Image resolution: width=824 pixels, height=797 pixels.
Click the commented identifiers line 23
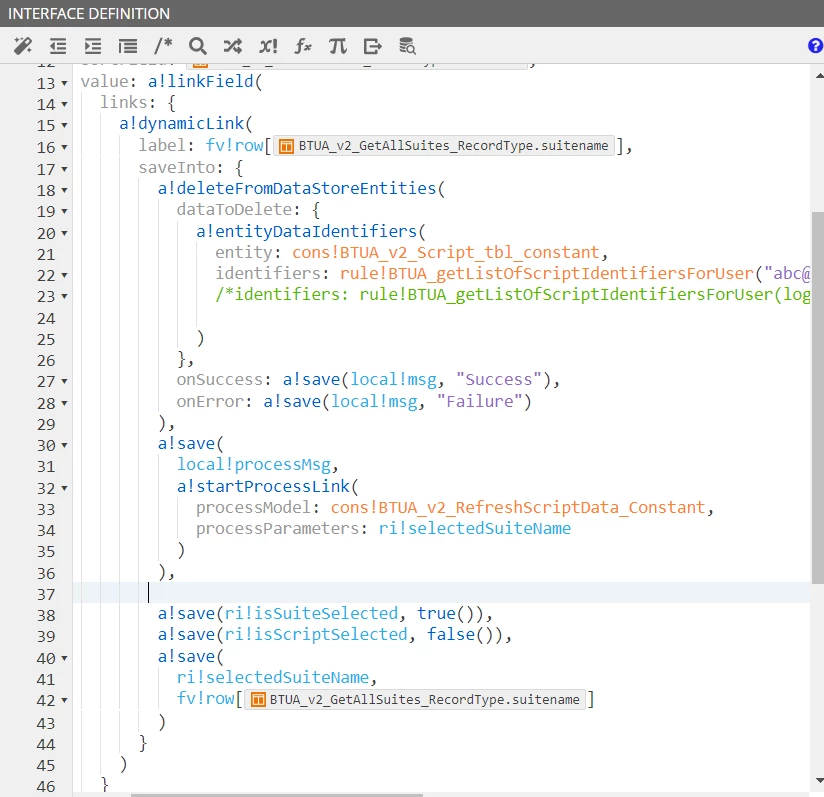click(x=512, y=295)
